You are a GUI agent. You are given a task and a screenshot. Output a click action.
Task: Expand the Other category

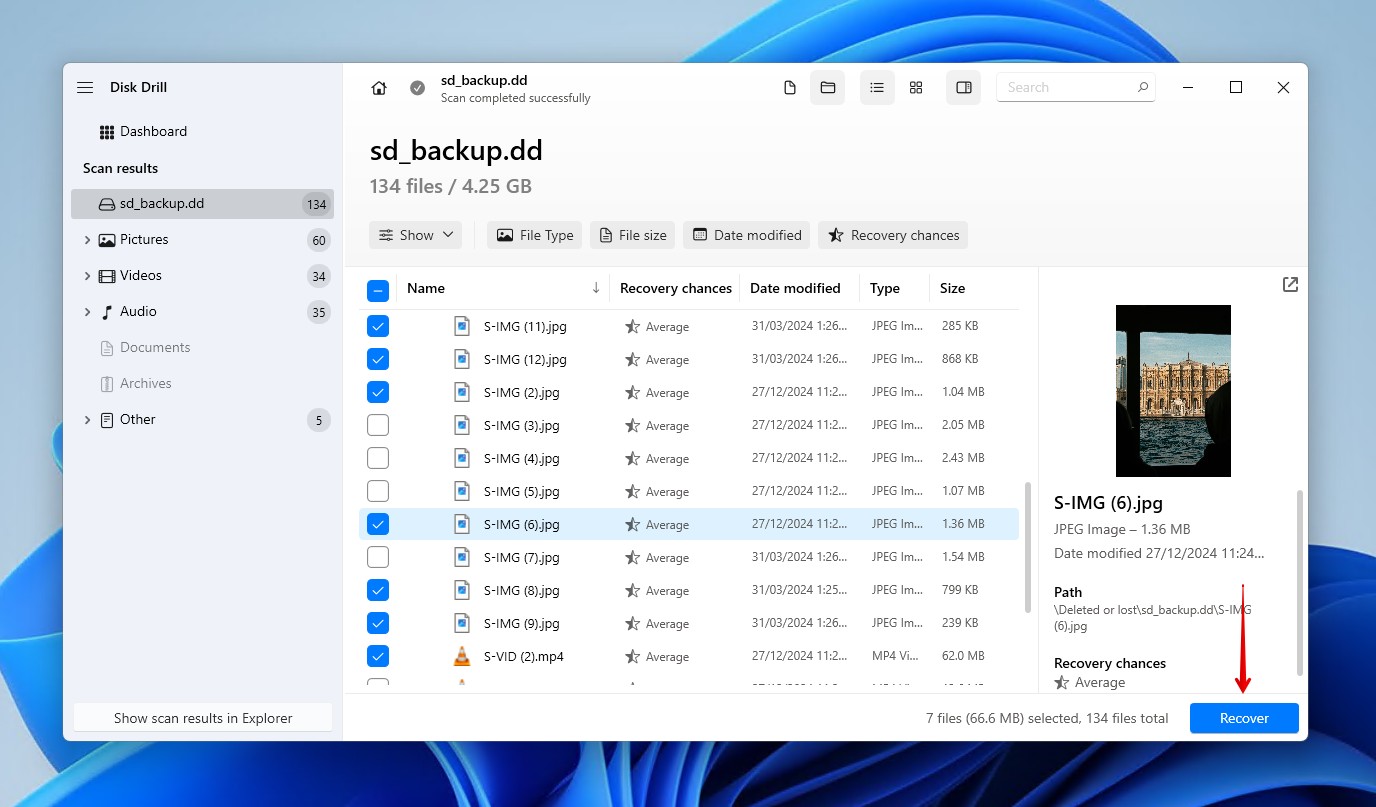coord(88,419)
